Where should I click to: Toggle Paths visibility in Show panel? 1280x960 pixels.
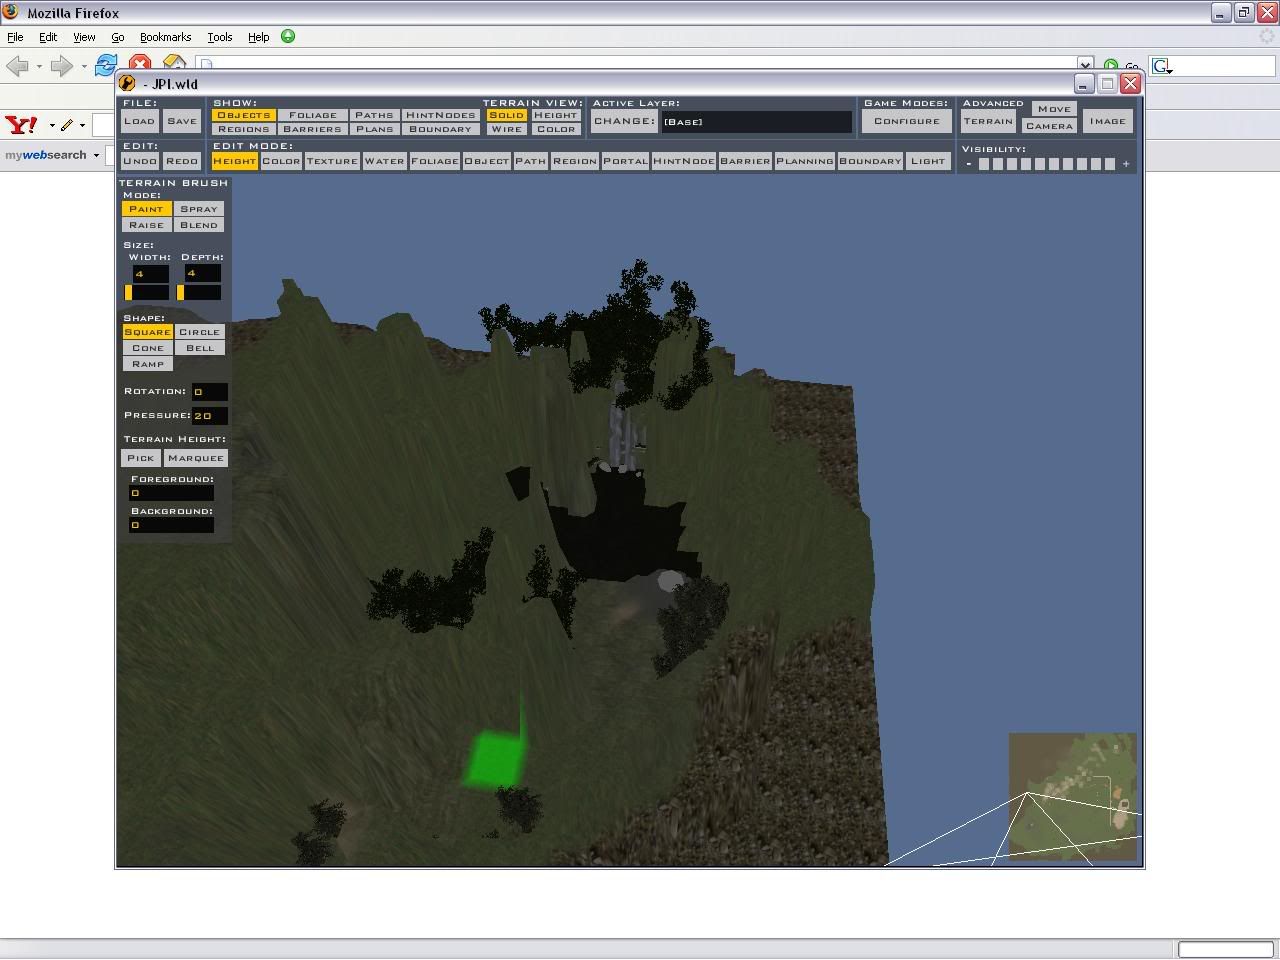click(374, 115)
